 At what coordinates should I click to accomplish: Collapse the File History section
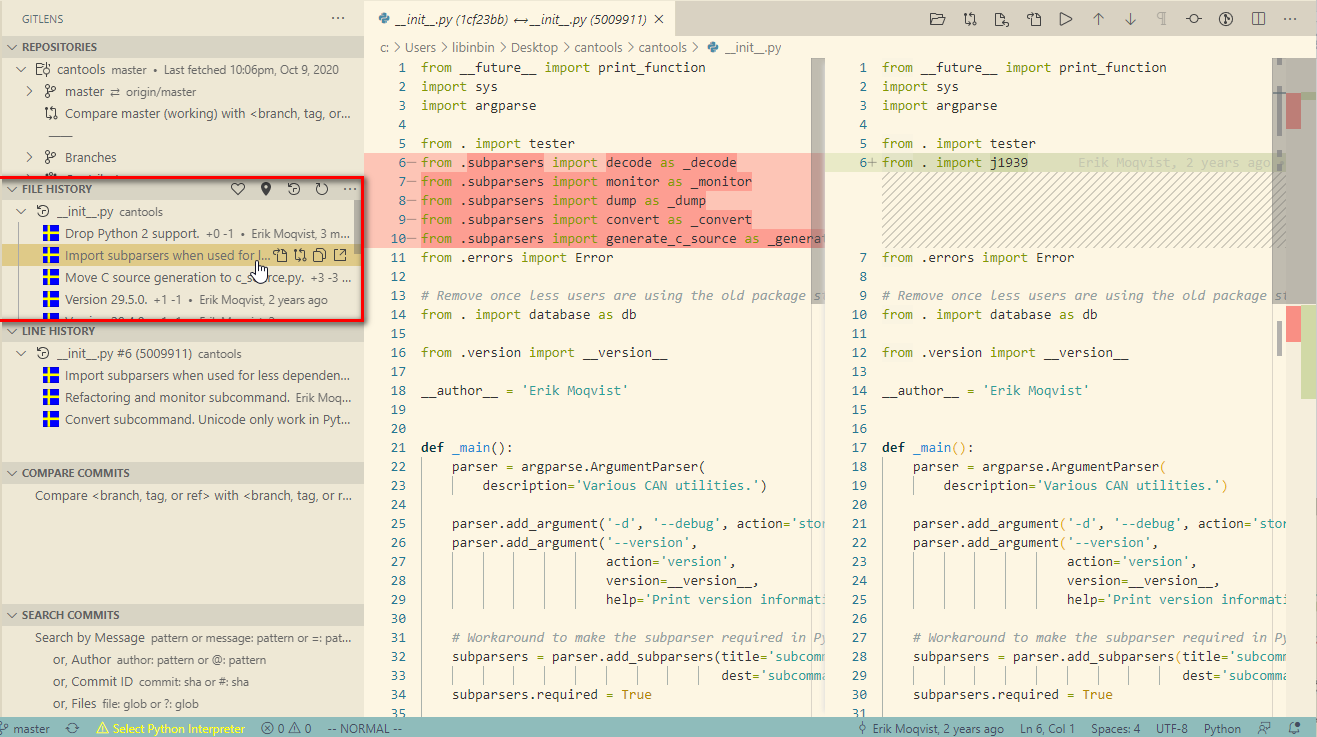click(x=11, y=189)
